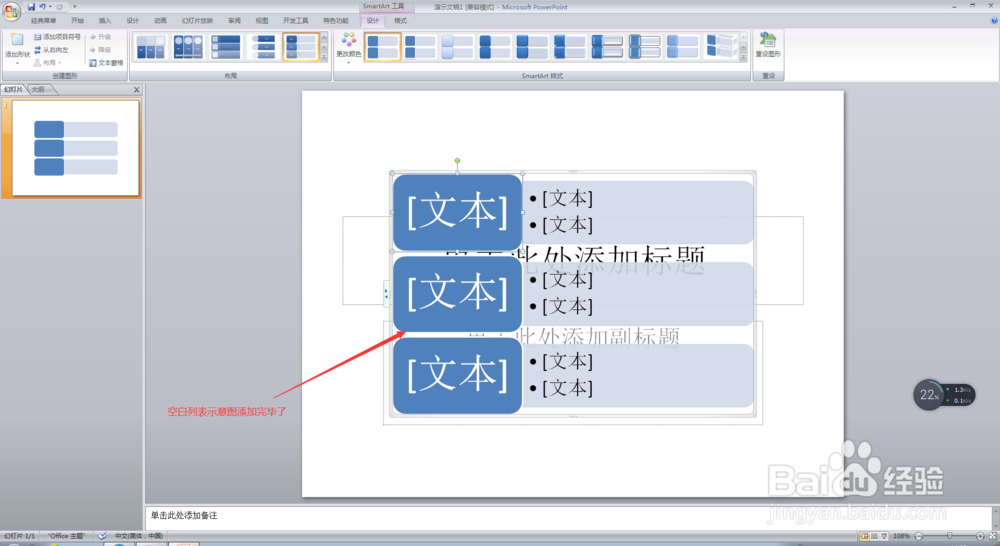Expand the SmartArt 样式 gallery more button
The image size is (1000, 546).
pyautogui.click(x=744, y=57)
